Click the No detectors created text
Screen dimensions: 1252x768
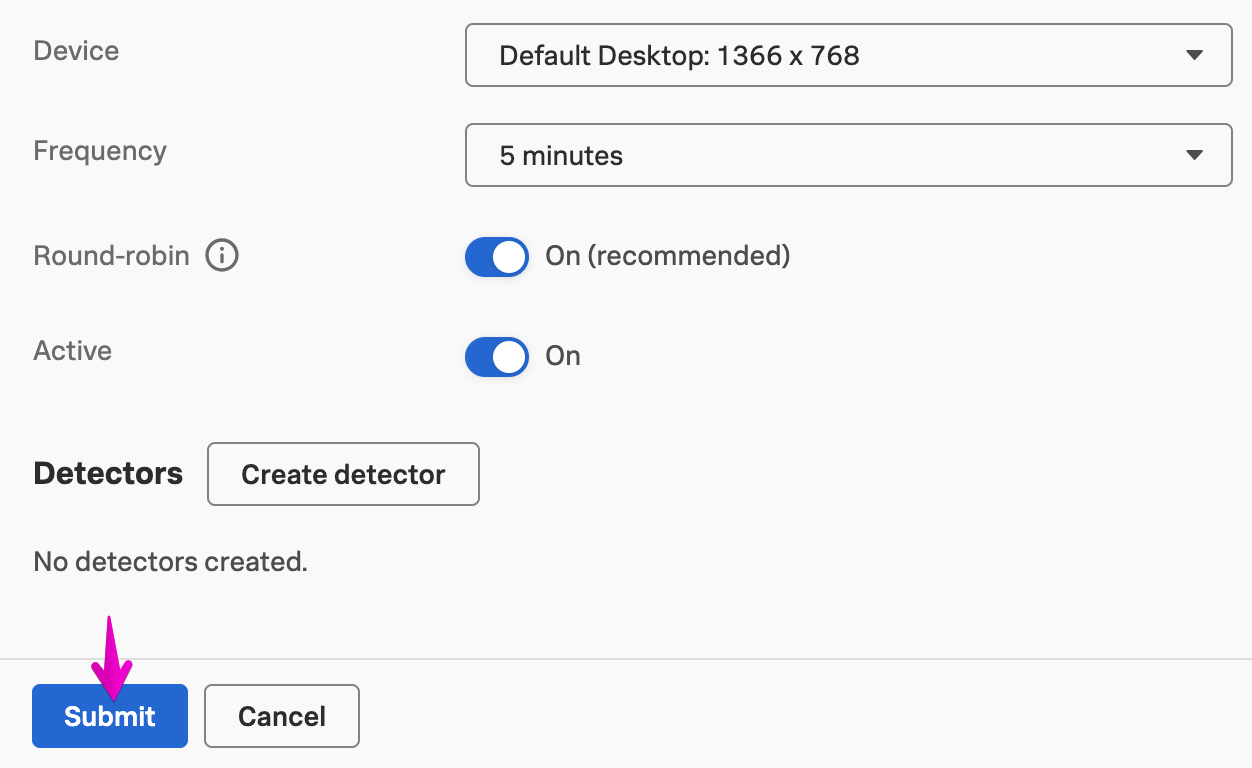click(x=170, y=562)
